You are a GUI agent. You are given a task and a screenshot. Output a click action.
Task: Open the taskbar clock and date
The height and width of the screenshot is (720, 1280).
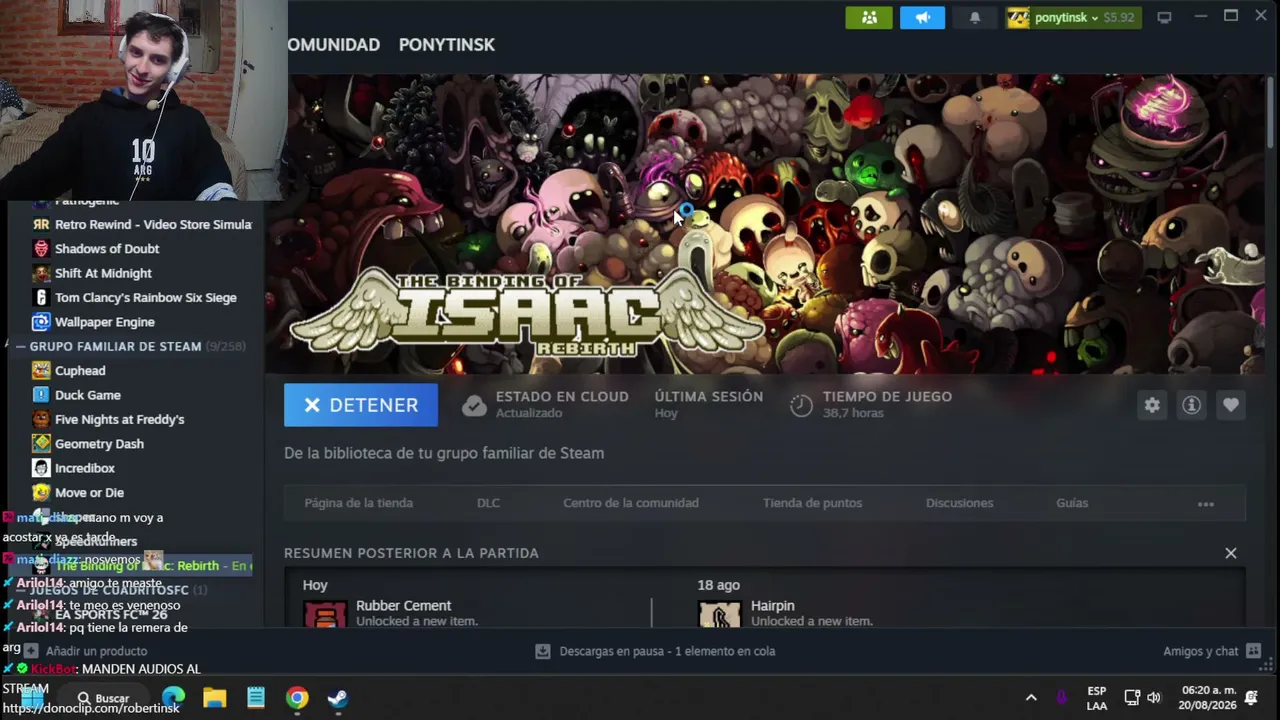[1209, 697]
